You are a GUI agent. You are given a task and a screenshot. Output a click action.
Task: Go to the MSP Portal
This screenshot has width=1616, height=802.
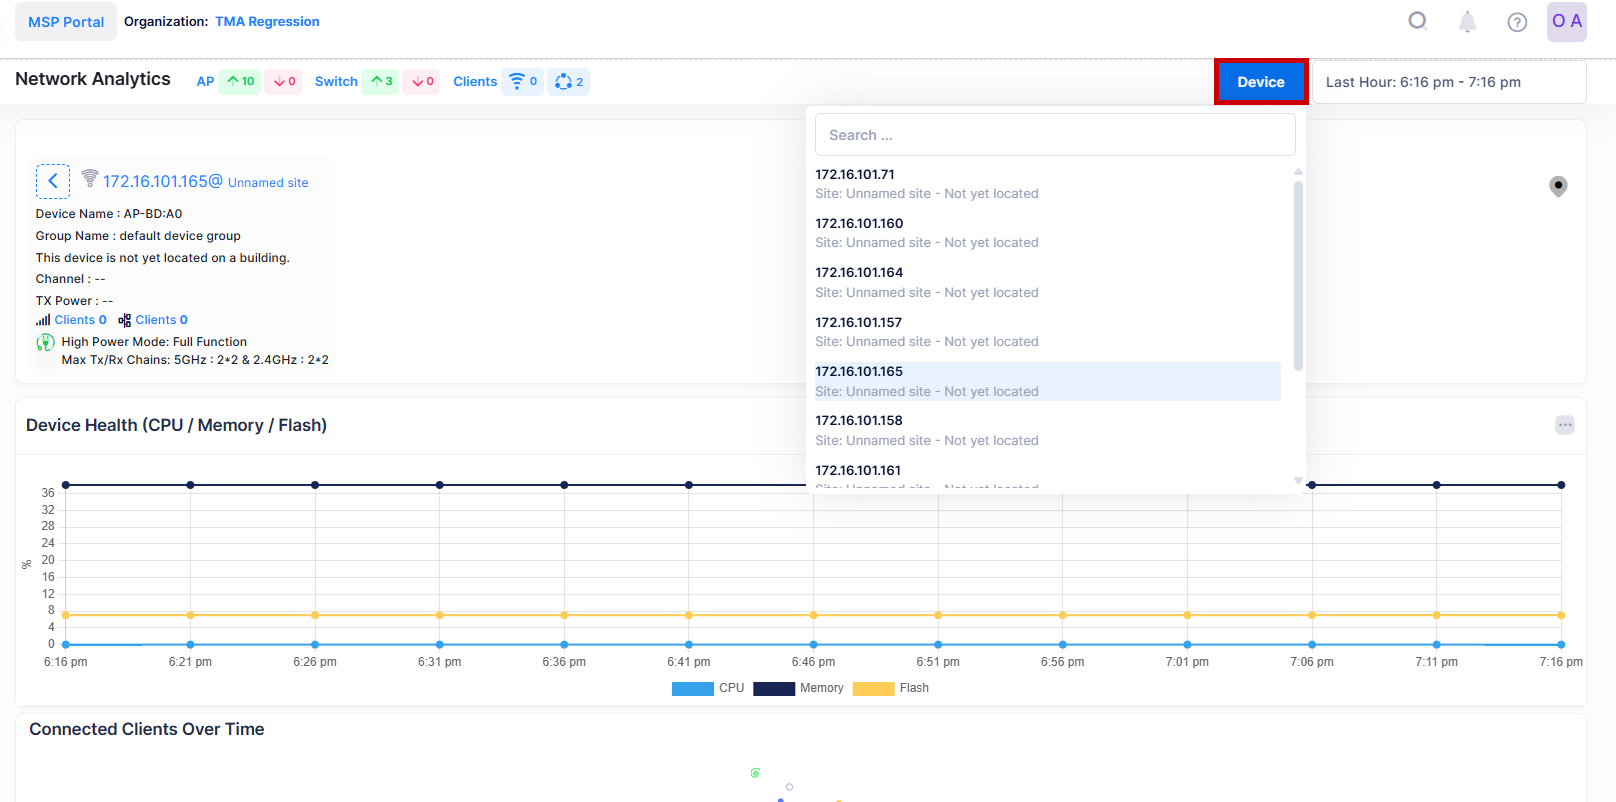66,22
